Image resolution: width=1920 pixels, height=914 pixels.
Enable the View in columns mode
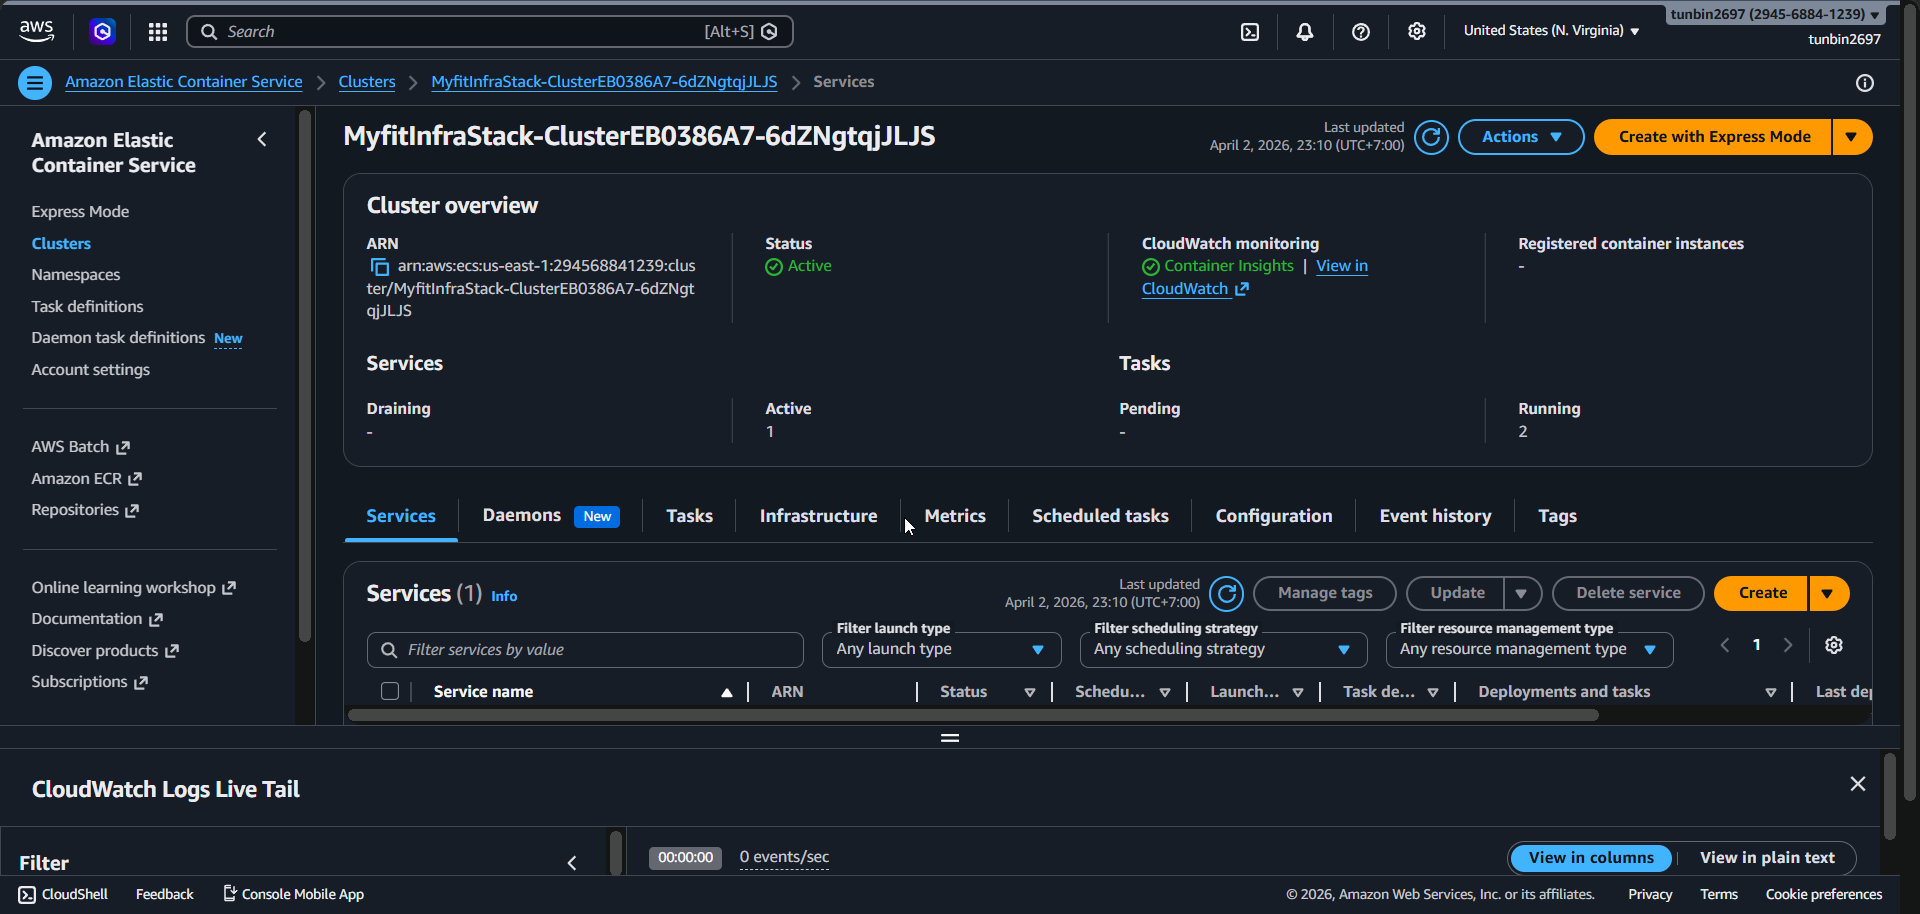(1591, 857)
